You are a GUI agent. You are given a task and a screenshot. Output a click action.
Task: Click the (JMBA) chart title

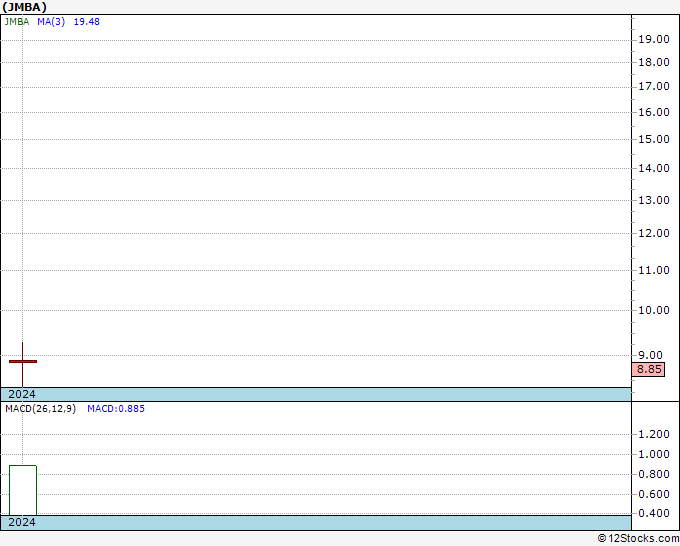pos(24,7)
